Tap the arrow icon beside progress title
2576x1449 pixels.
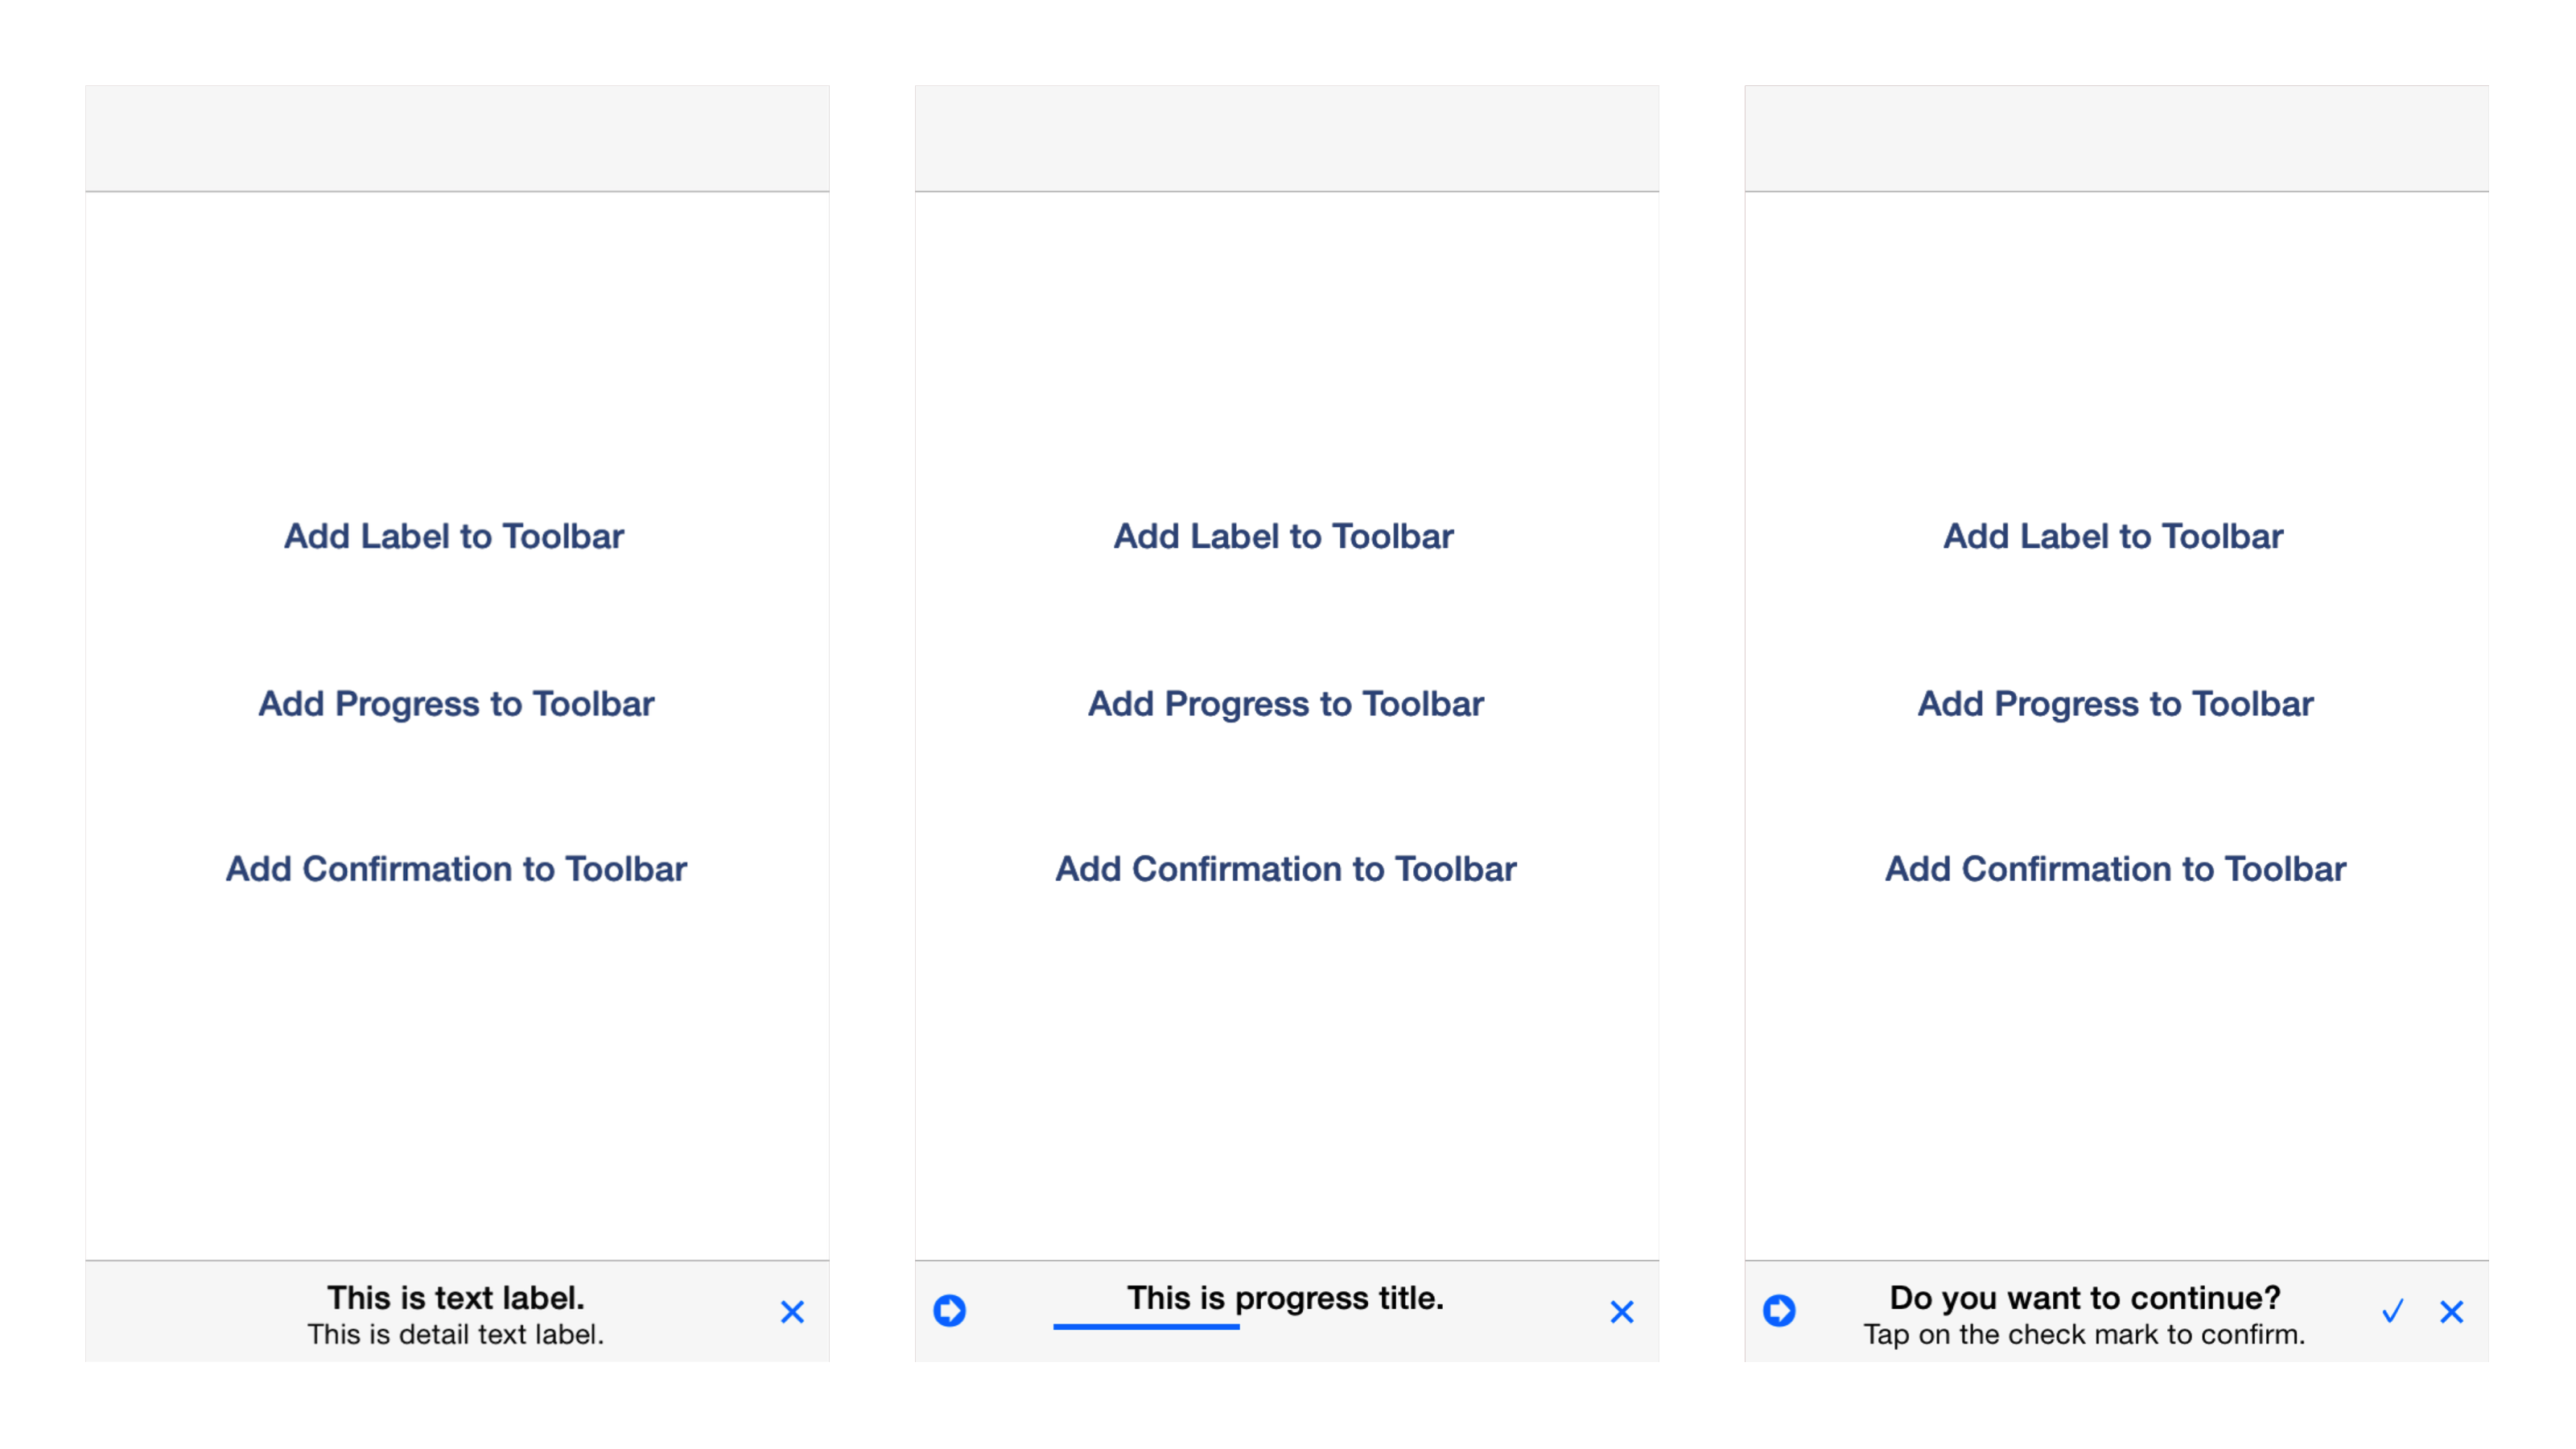(x=949, y=1310)
